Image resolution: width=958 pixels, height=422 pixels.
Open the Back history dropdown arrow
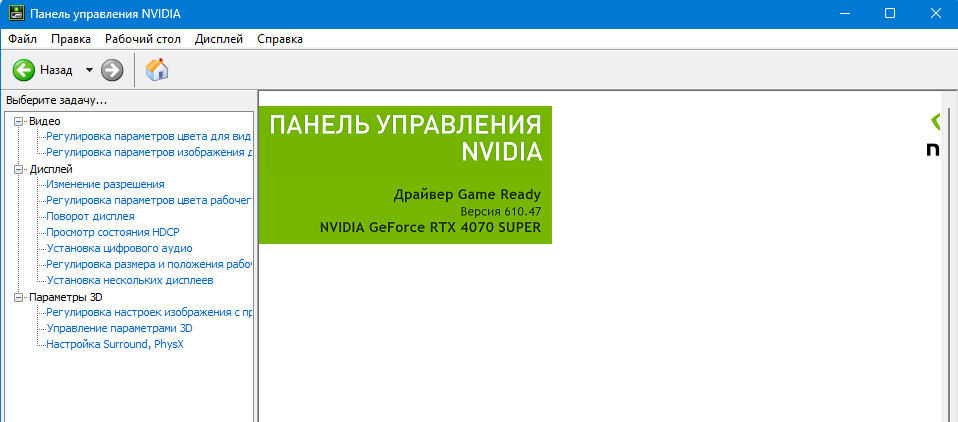pyautogui.click(x=90, y=70)
